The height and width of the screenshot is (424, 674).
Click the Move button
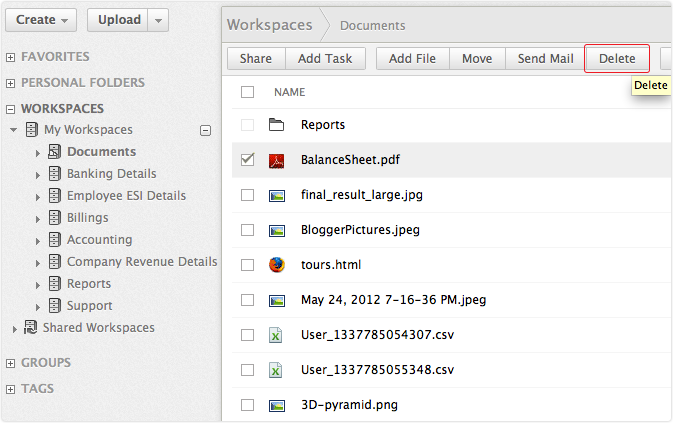(477, 58)
